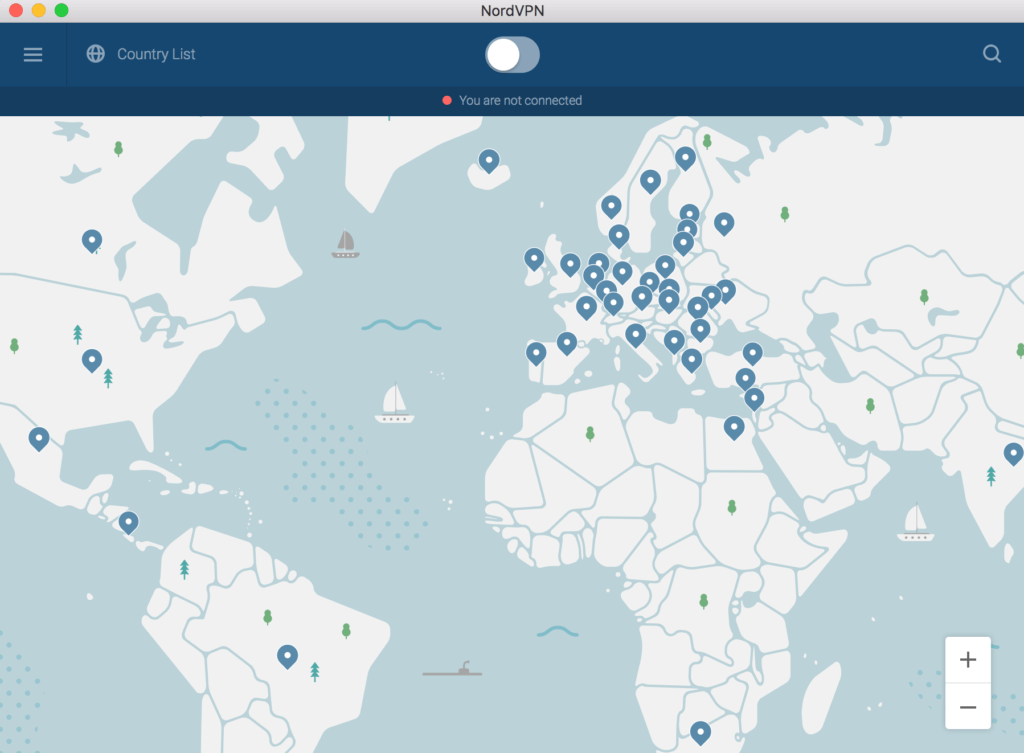
Task: Select the Poland server pin
Action: 665,266
